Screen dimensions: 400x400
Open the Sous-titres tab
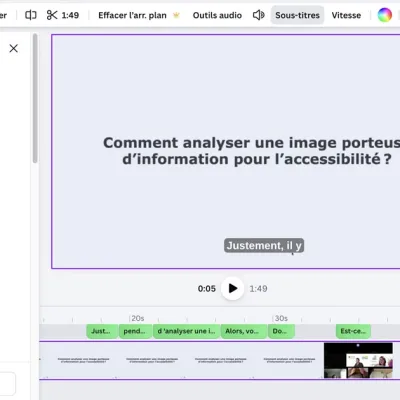click(297, 15)
